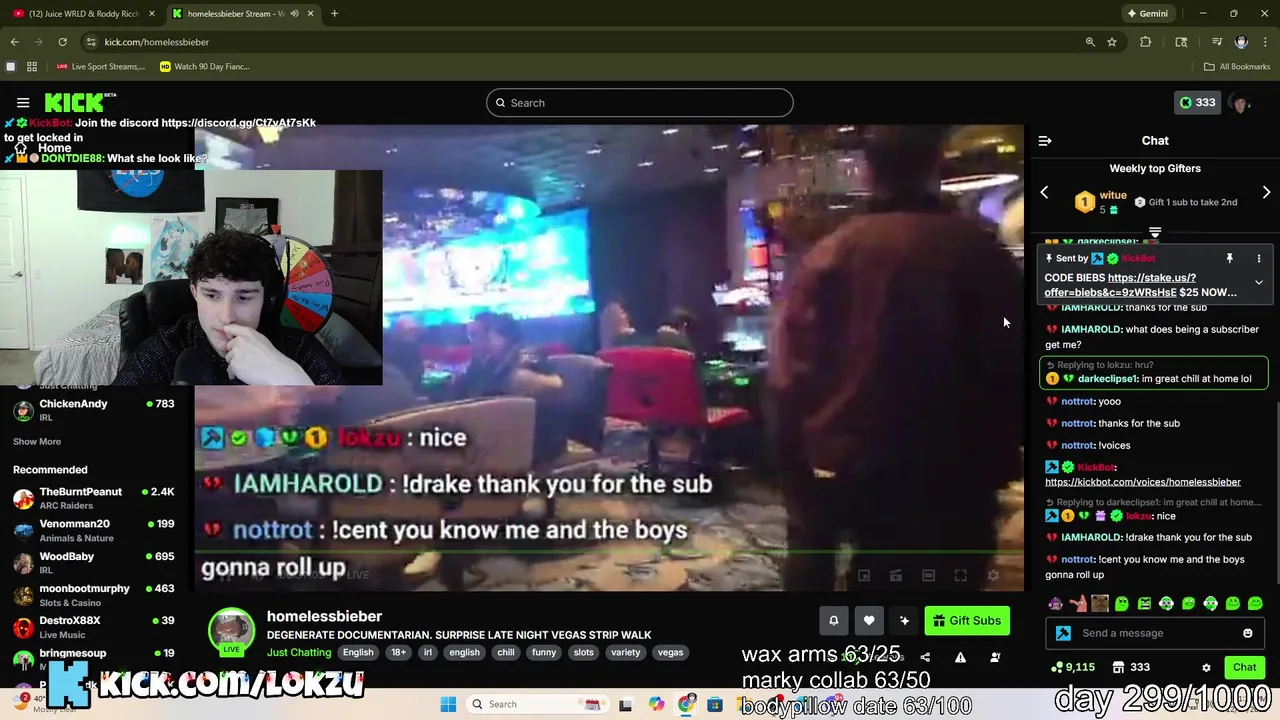Image resolution: width=1280 pixels, height=720 pixels.
Task: Open Live Sport Streams bookmark
Action: pos(100,67)
